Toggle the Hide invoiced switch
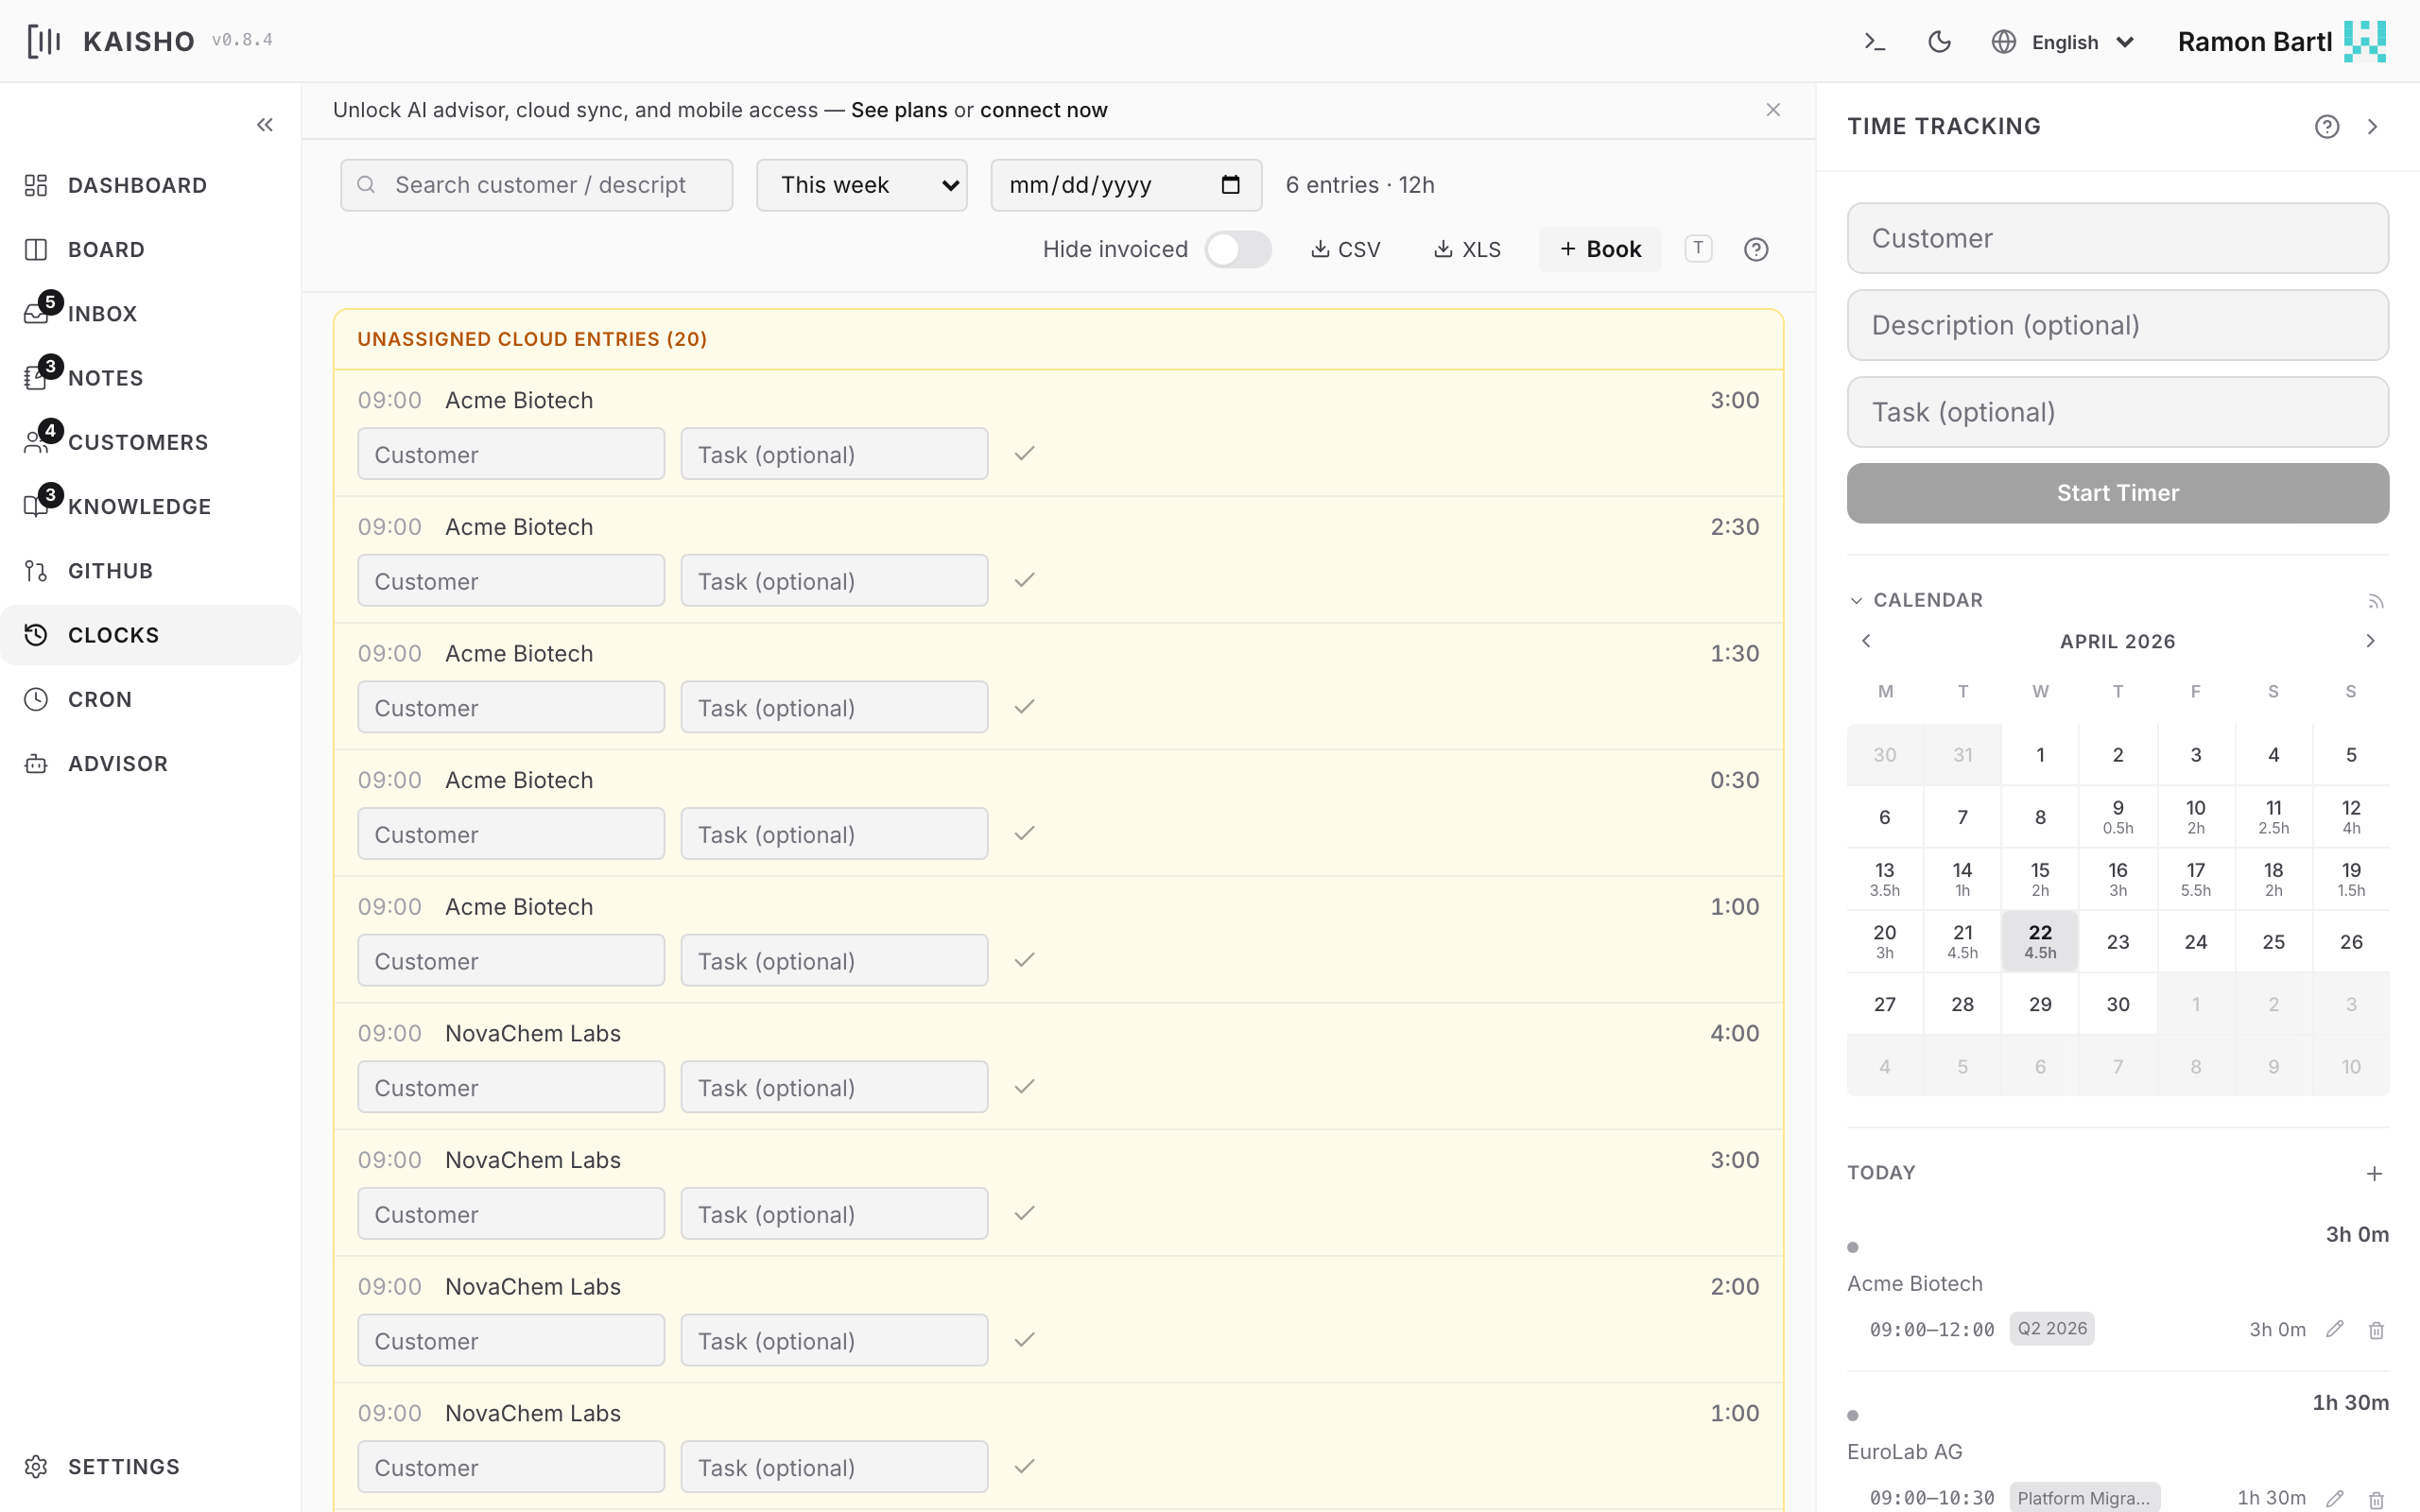Image resolution: width=2420 pixels, height=1512 pixels. point(1237,249)
